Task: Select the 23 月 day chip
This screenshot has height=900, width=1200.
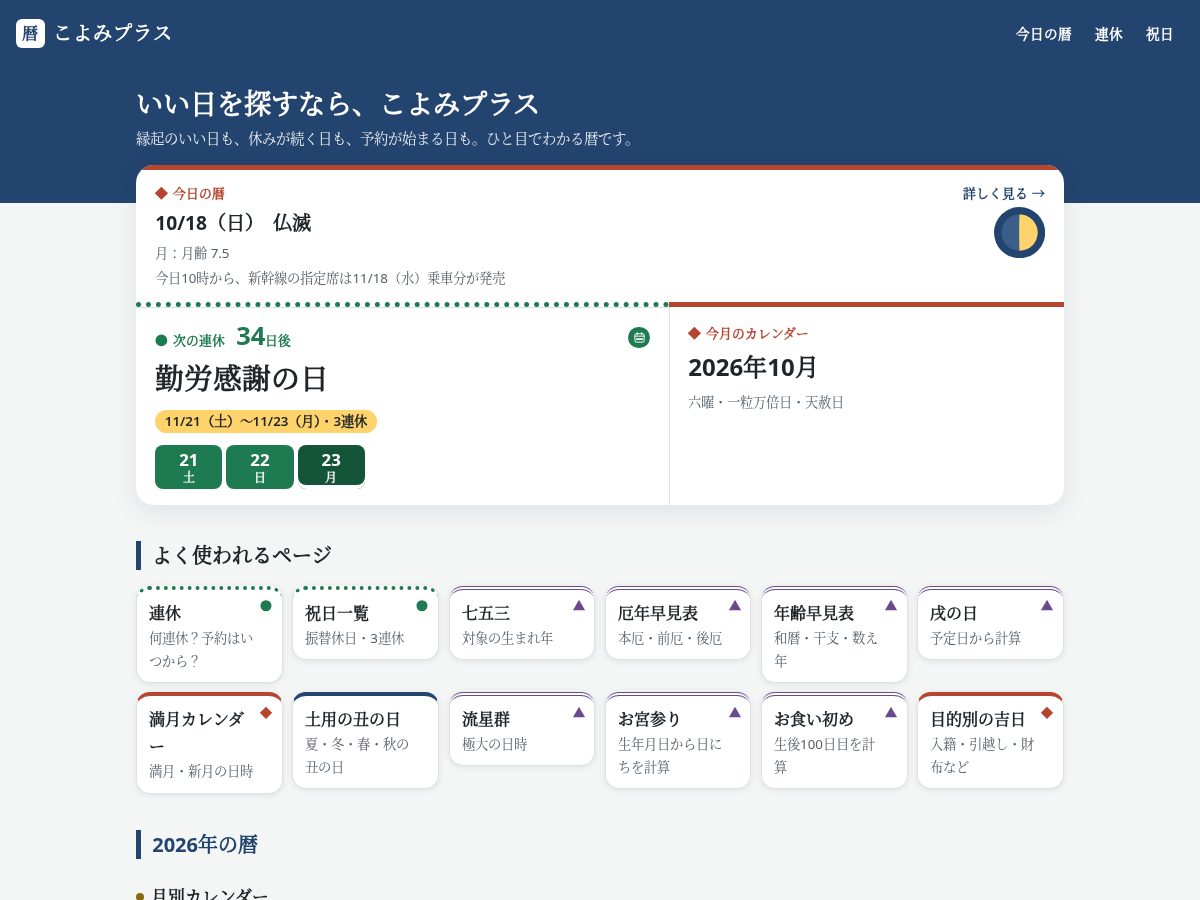Action: [331, 465]
